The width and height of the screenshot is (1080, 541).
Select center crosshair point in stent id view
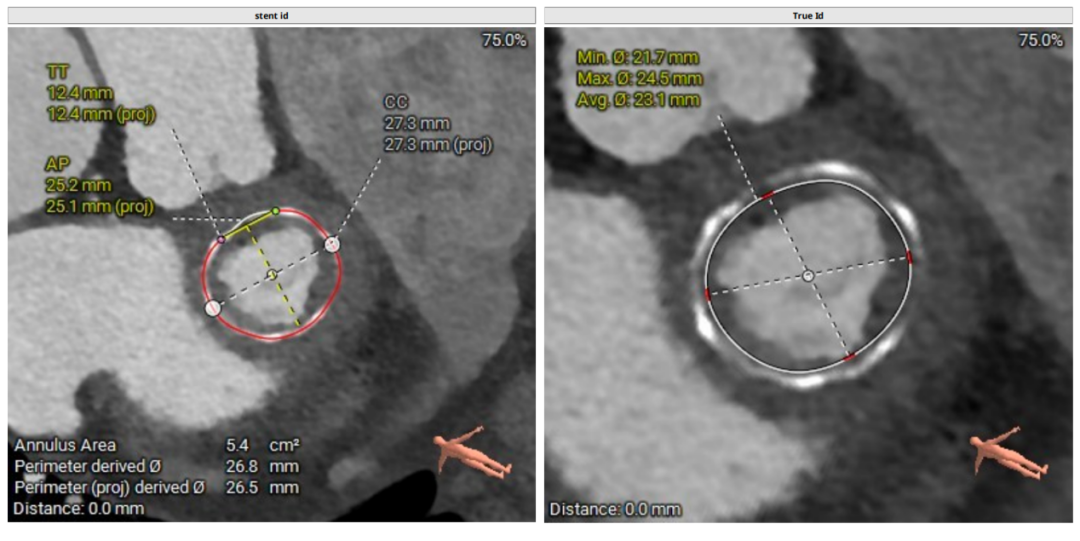click(271, 275)
